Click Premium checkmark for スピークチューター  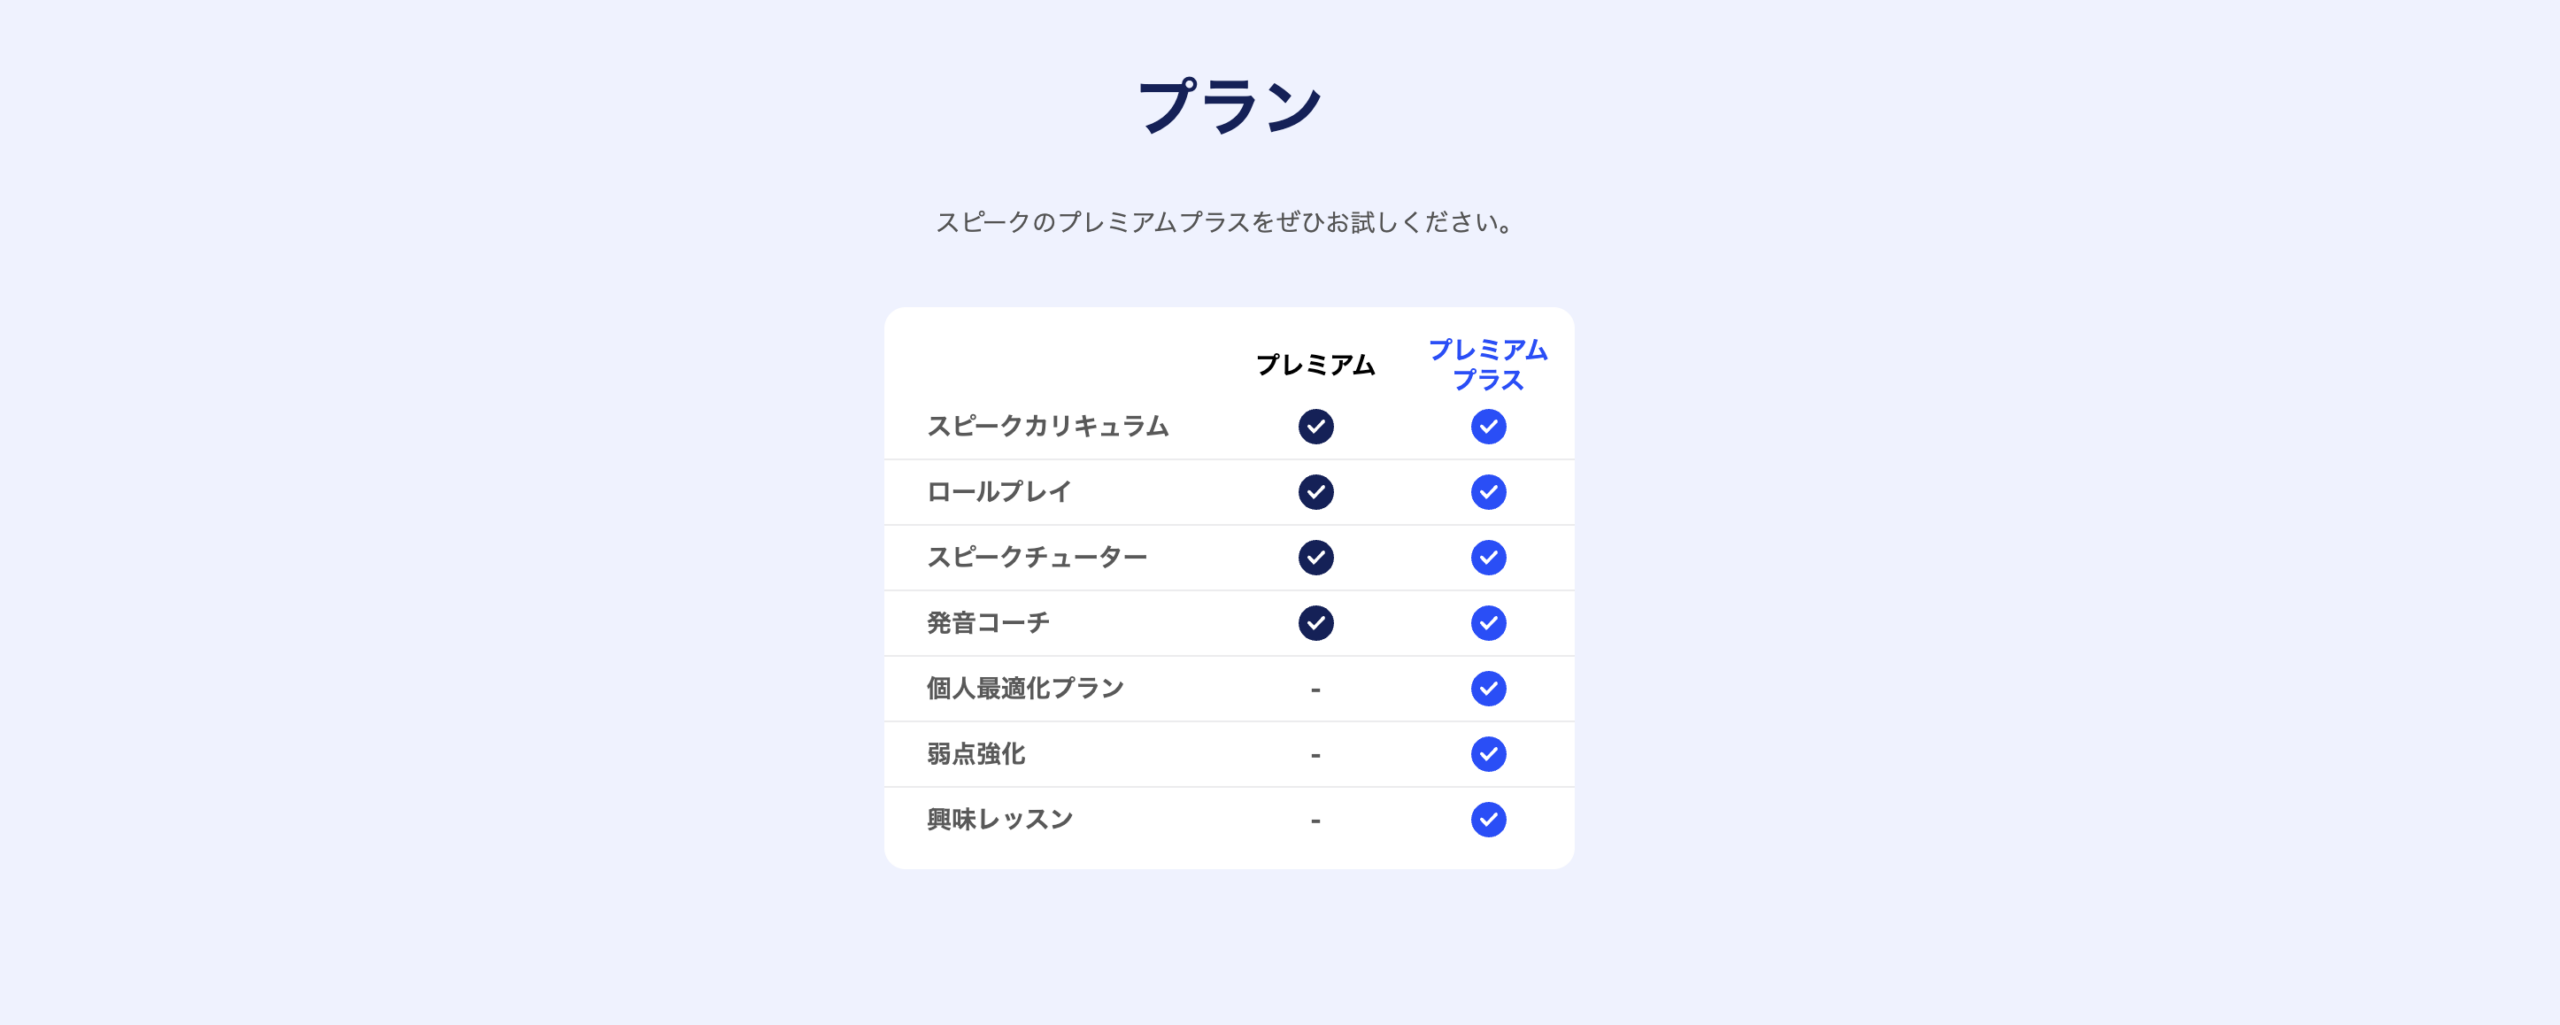tap(1315, 558)
